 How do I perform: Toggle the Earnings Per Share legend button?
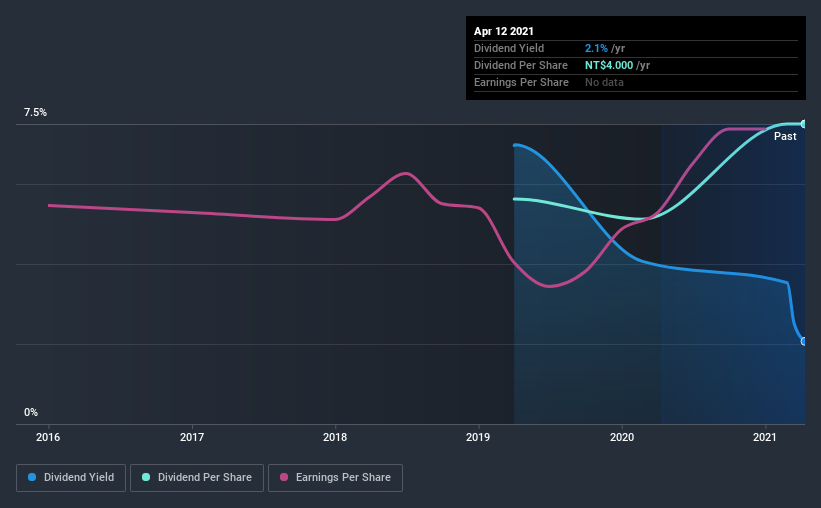click(x=335, y=478)
